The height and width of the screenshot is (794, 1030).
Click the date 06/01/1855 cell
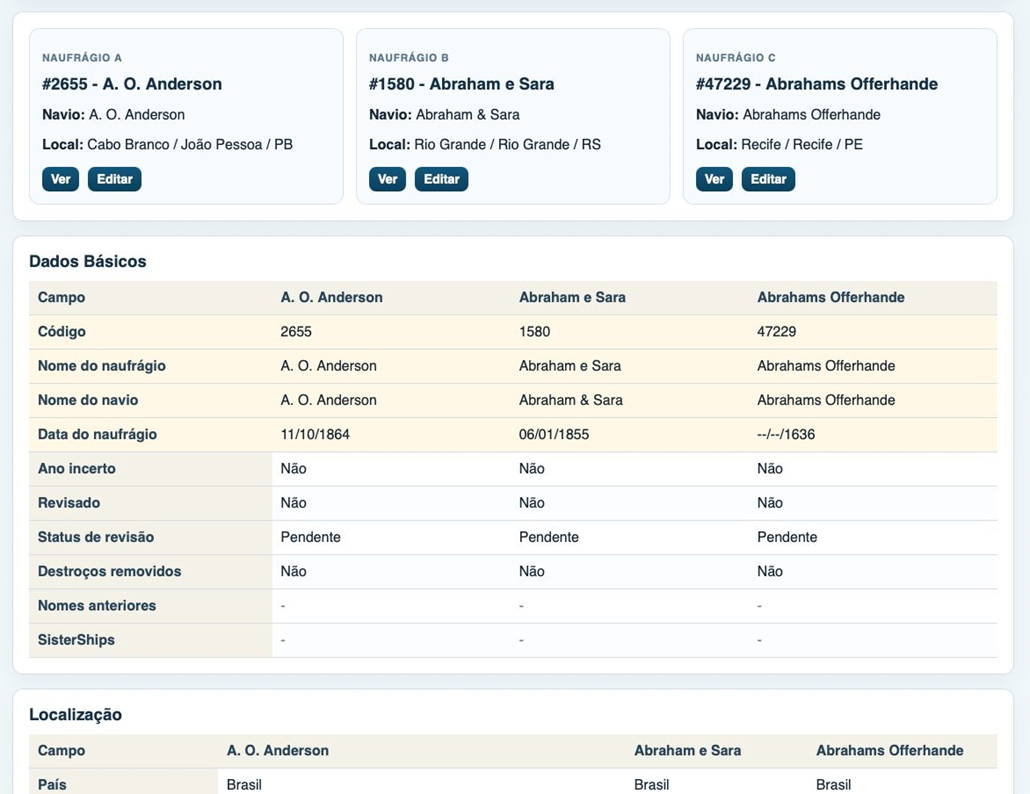(x=630, y=434)
